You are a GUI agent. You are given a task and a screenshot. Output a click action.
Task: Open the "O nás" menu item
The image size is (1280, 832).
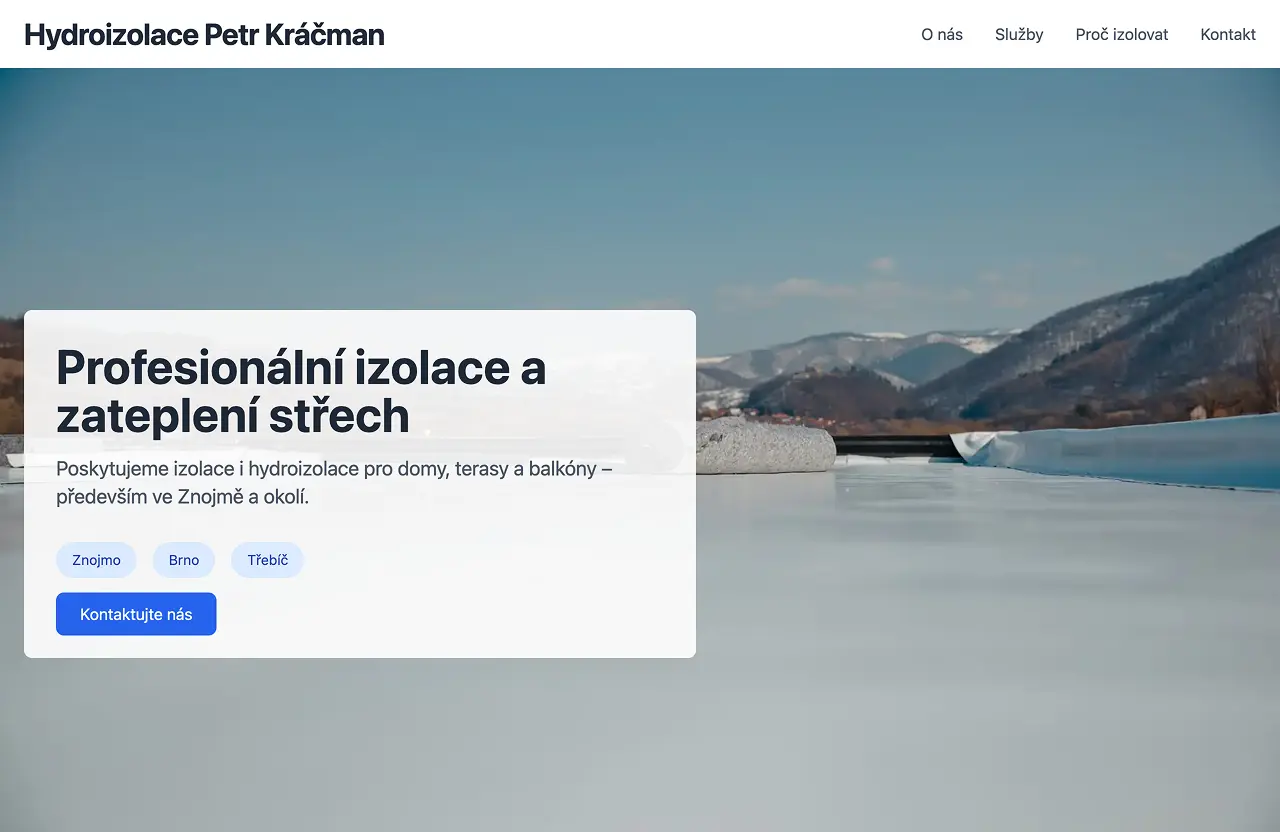[x=941, y=34]
